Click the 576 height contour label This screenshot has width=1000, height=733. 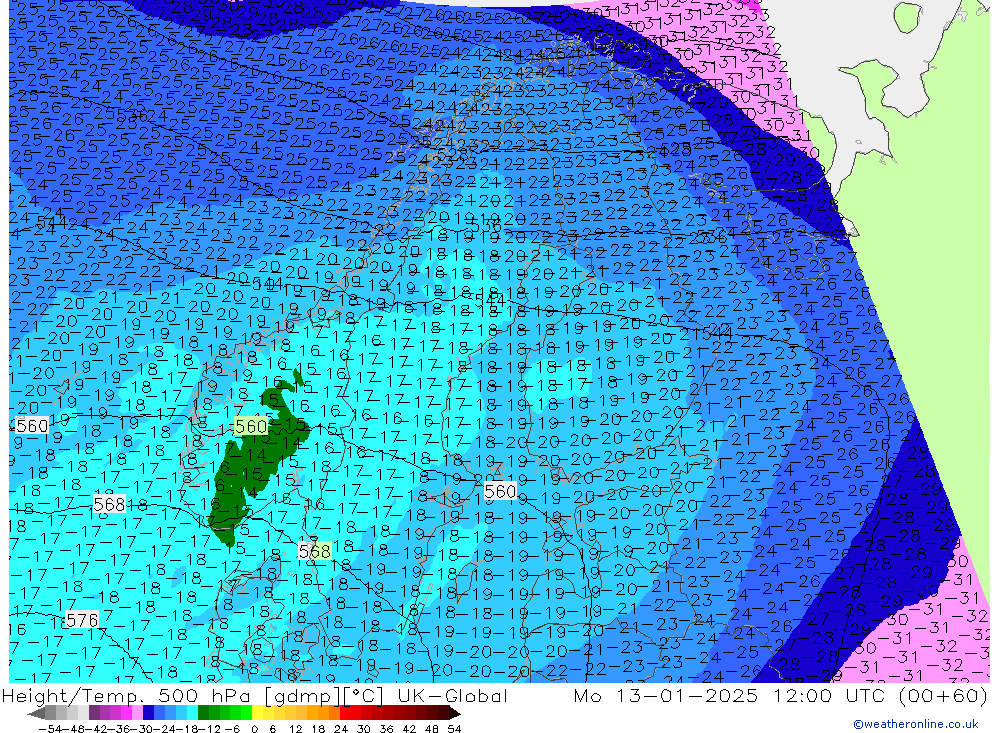coord(82,620)
